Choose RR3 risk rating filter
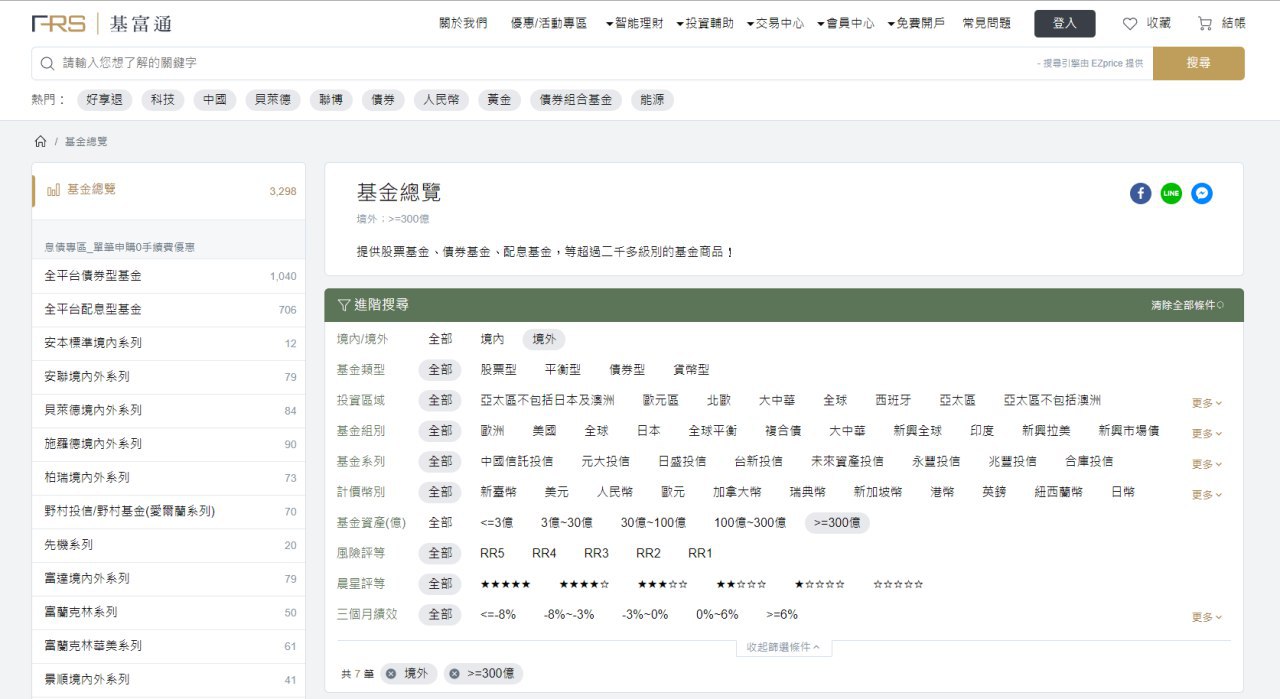Screen dimensions: 1280x699 [x=596, y=553]
